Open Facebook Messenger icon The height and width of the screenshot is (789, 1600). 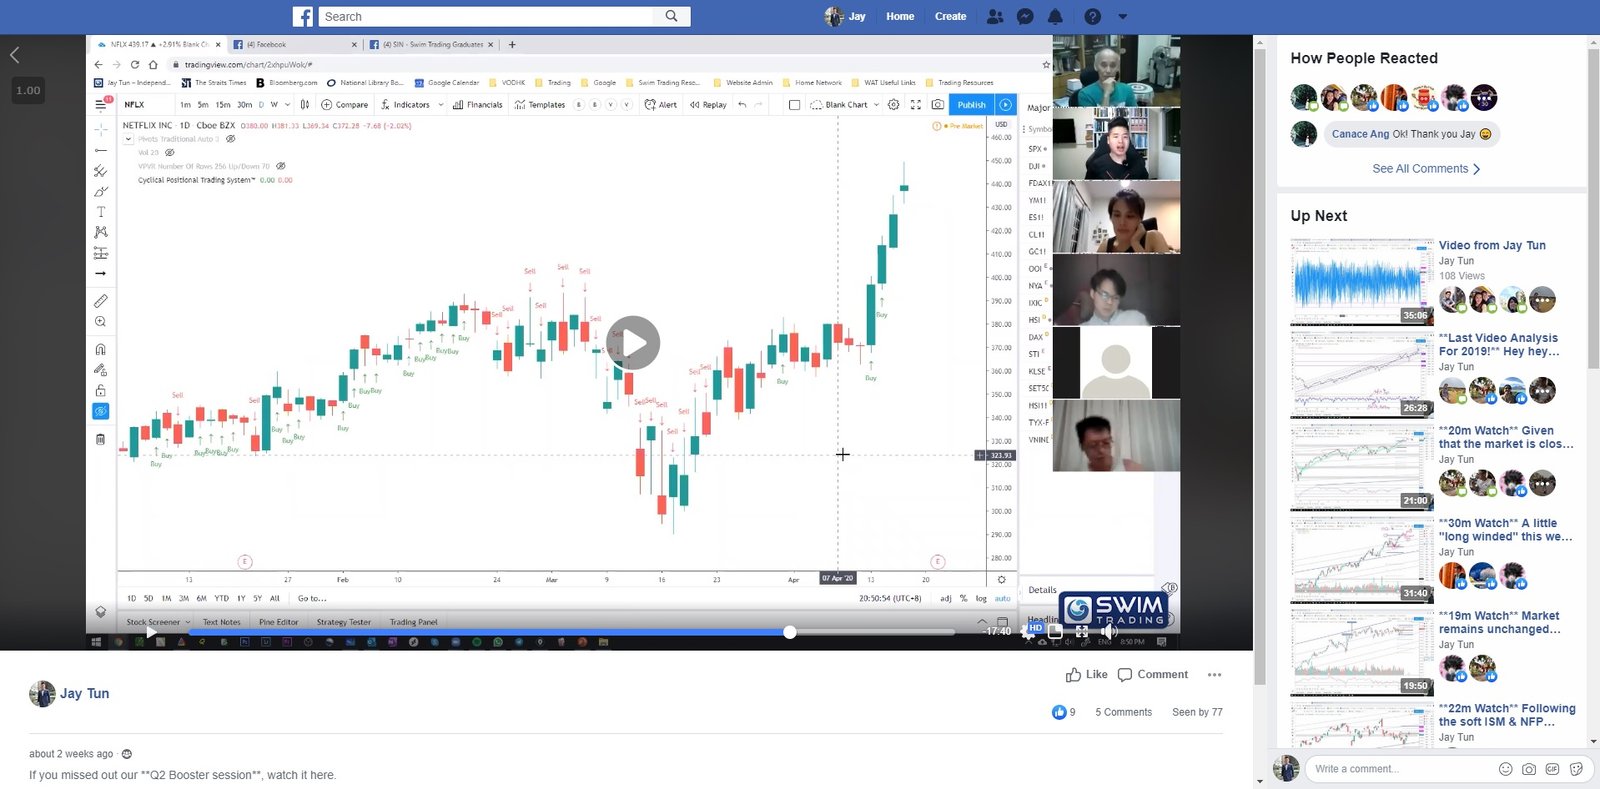[x=1025, y=17]
